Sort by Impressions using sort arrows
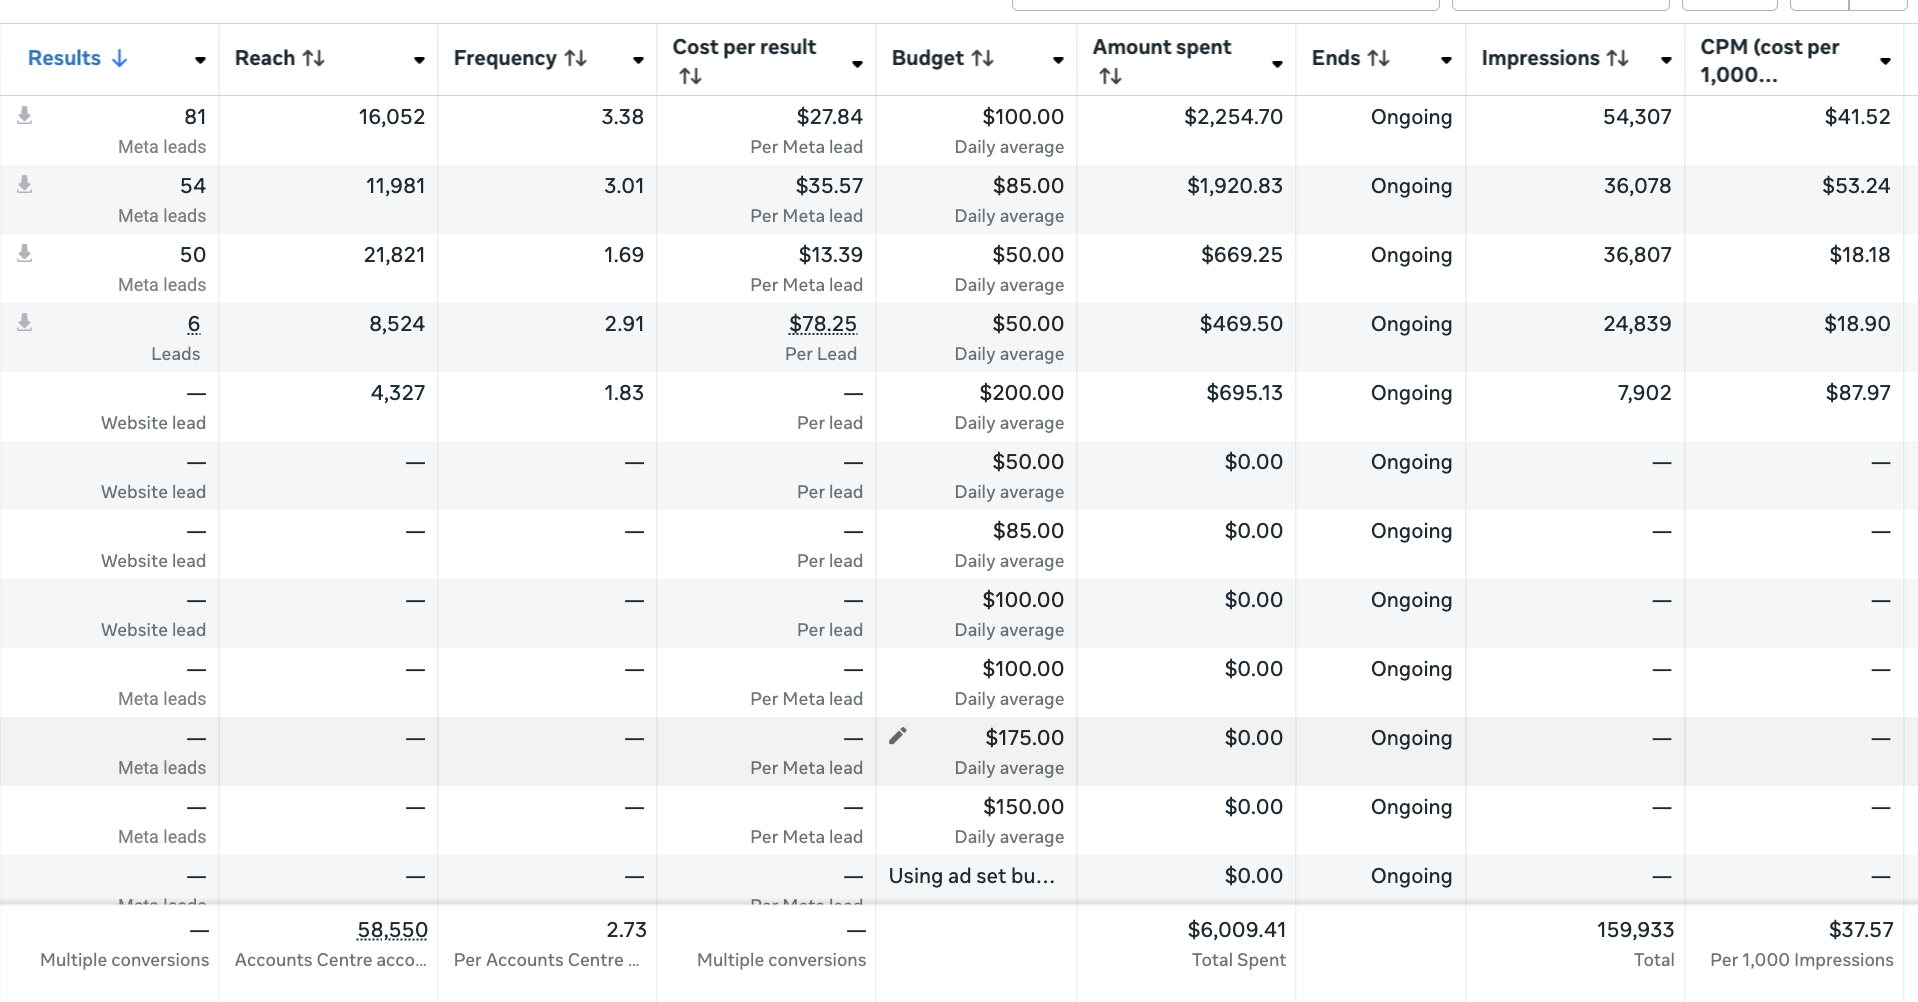Viewport: 1918px width, 1002px height. coord(1618,58)
